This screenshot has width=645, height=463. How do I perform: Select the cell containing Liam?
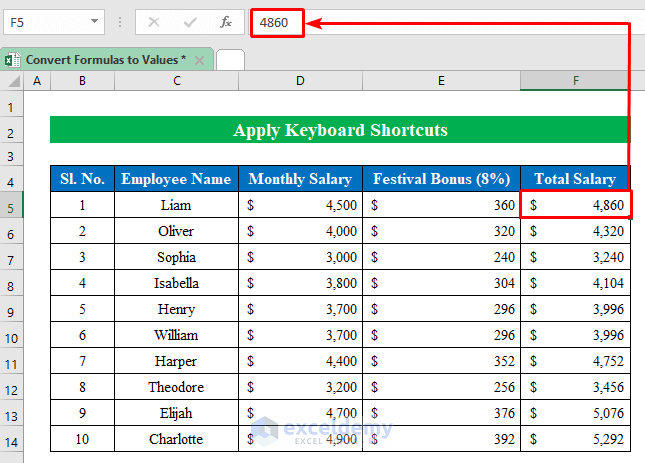coord(176,205)
